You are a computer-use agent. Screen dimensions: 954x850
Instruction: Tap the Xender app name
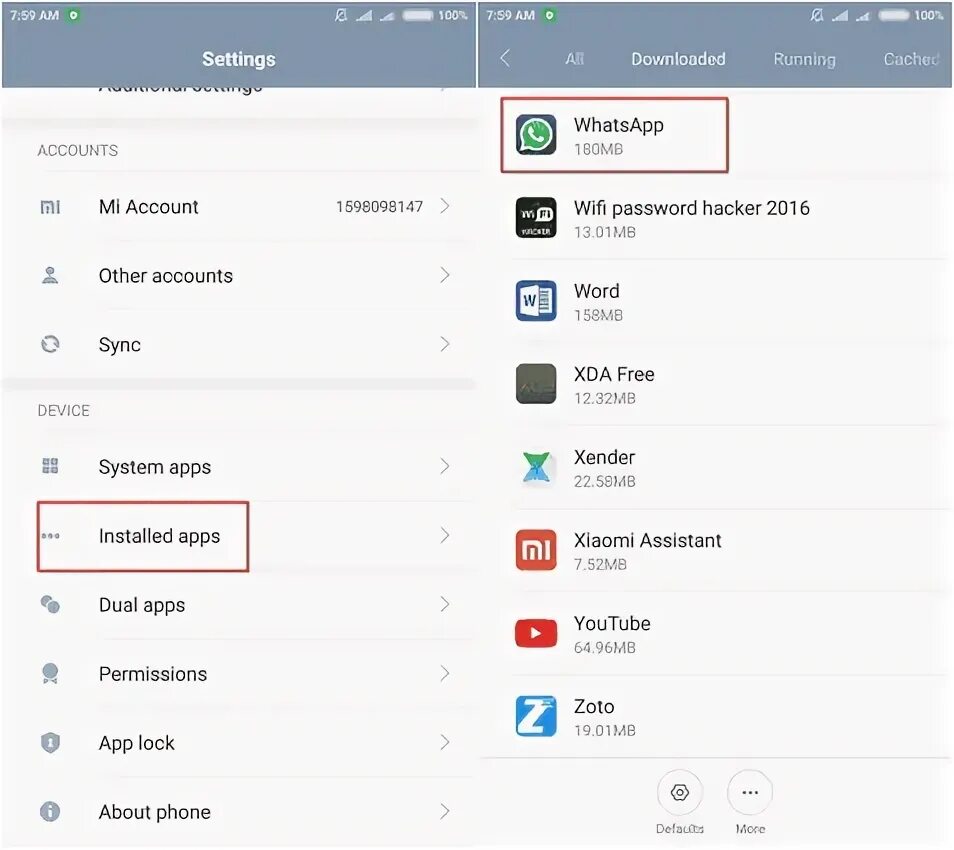coord(604,458)
